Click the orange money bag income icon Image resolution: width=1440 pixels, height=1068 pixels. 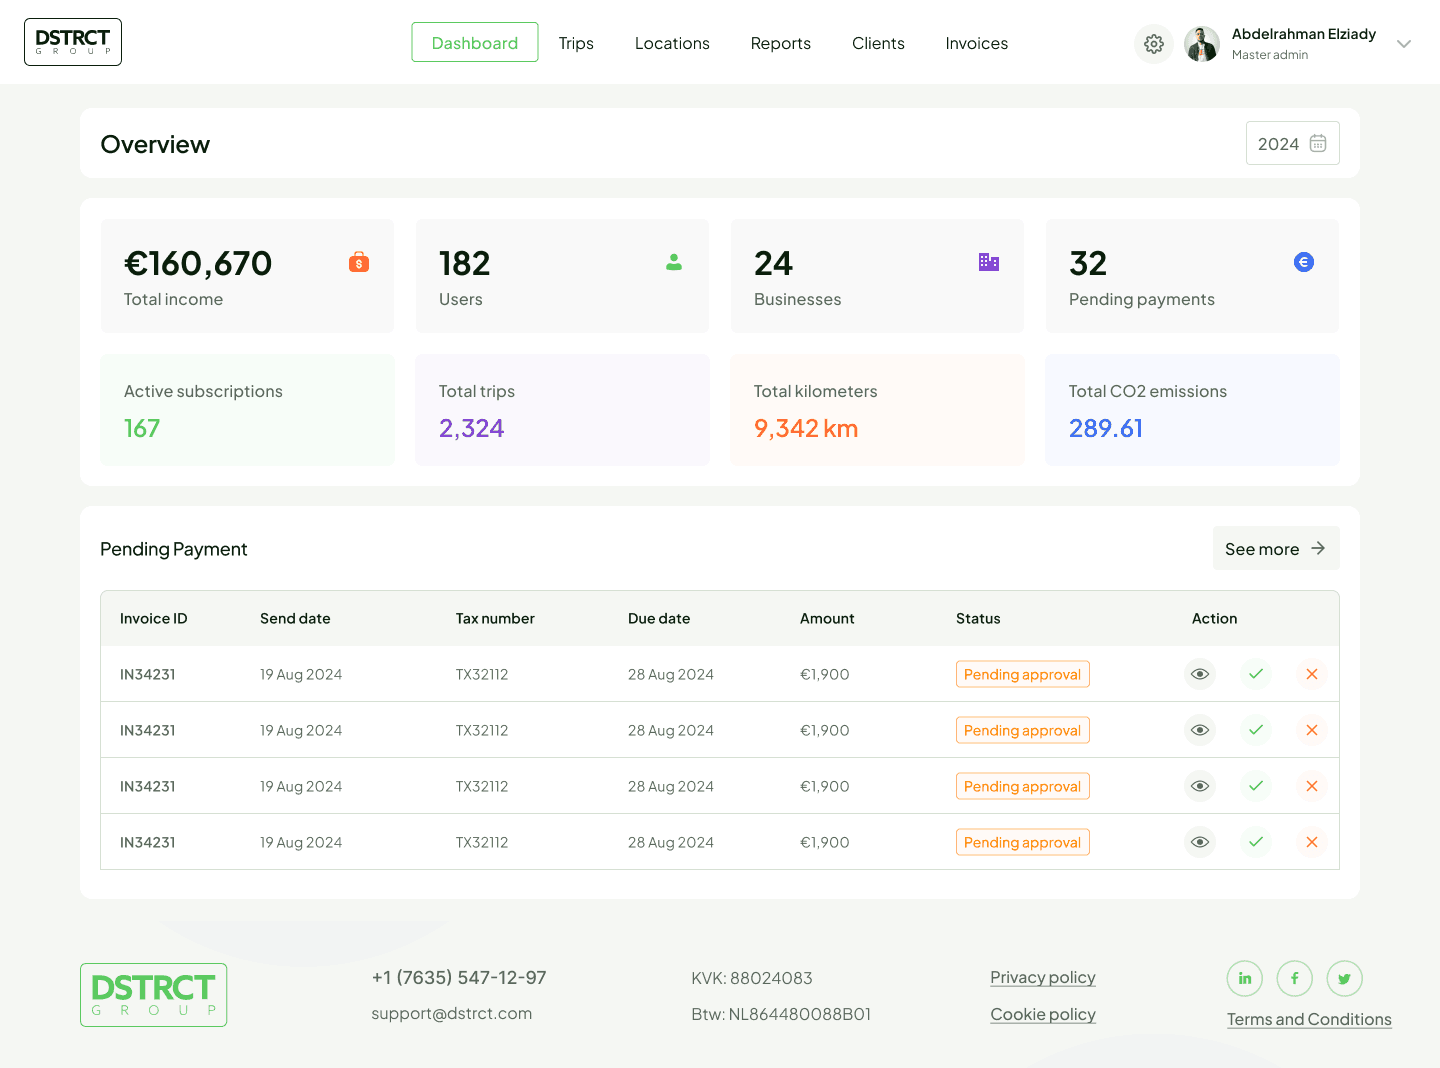359,262
